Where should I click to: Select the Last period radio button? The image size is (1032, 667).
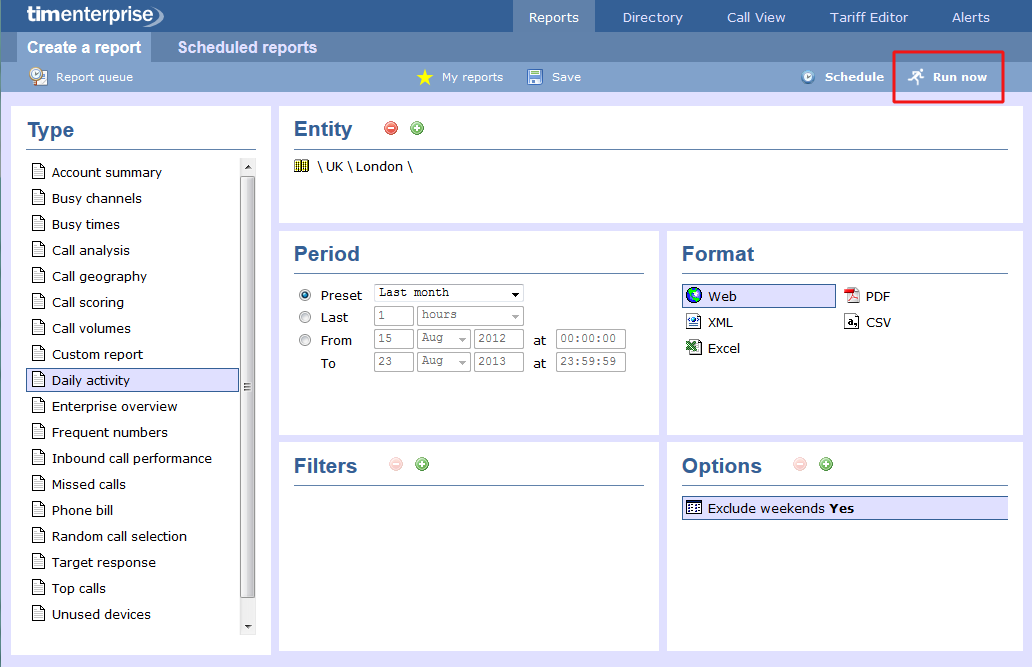(305, 317)
